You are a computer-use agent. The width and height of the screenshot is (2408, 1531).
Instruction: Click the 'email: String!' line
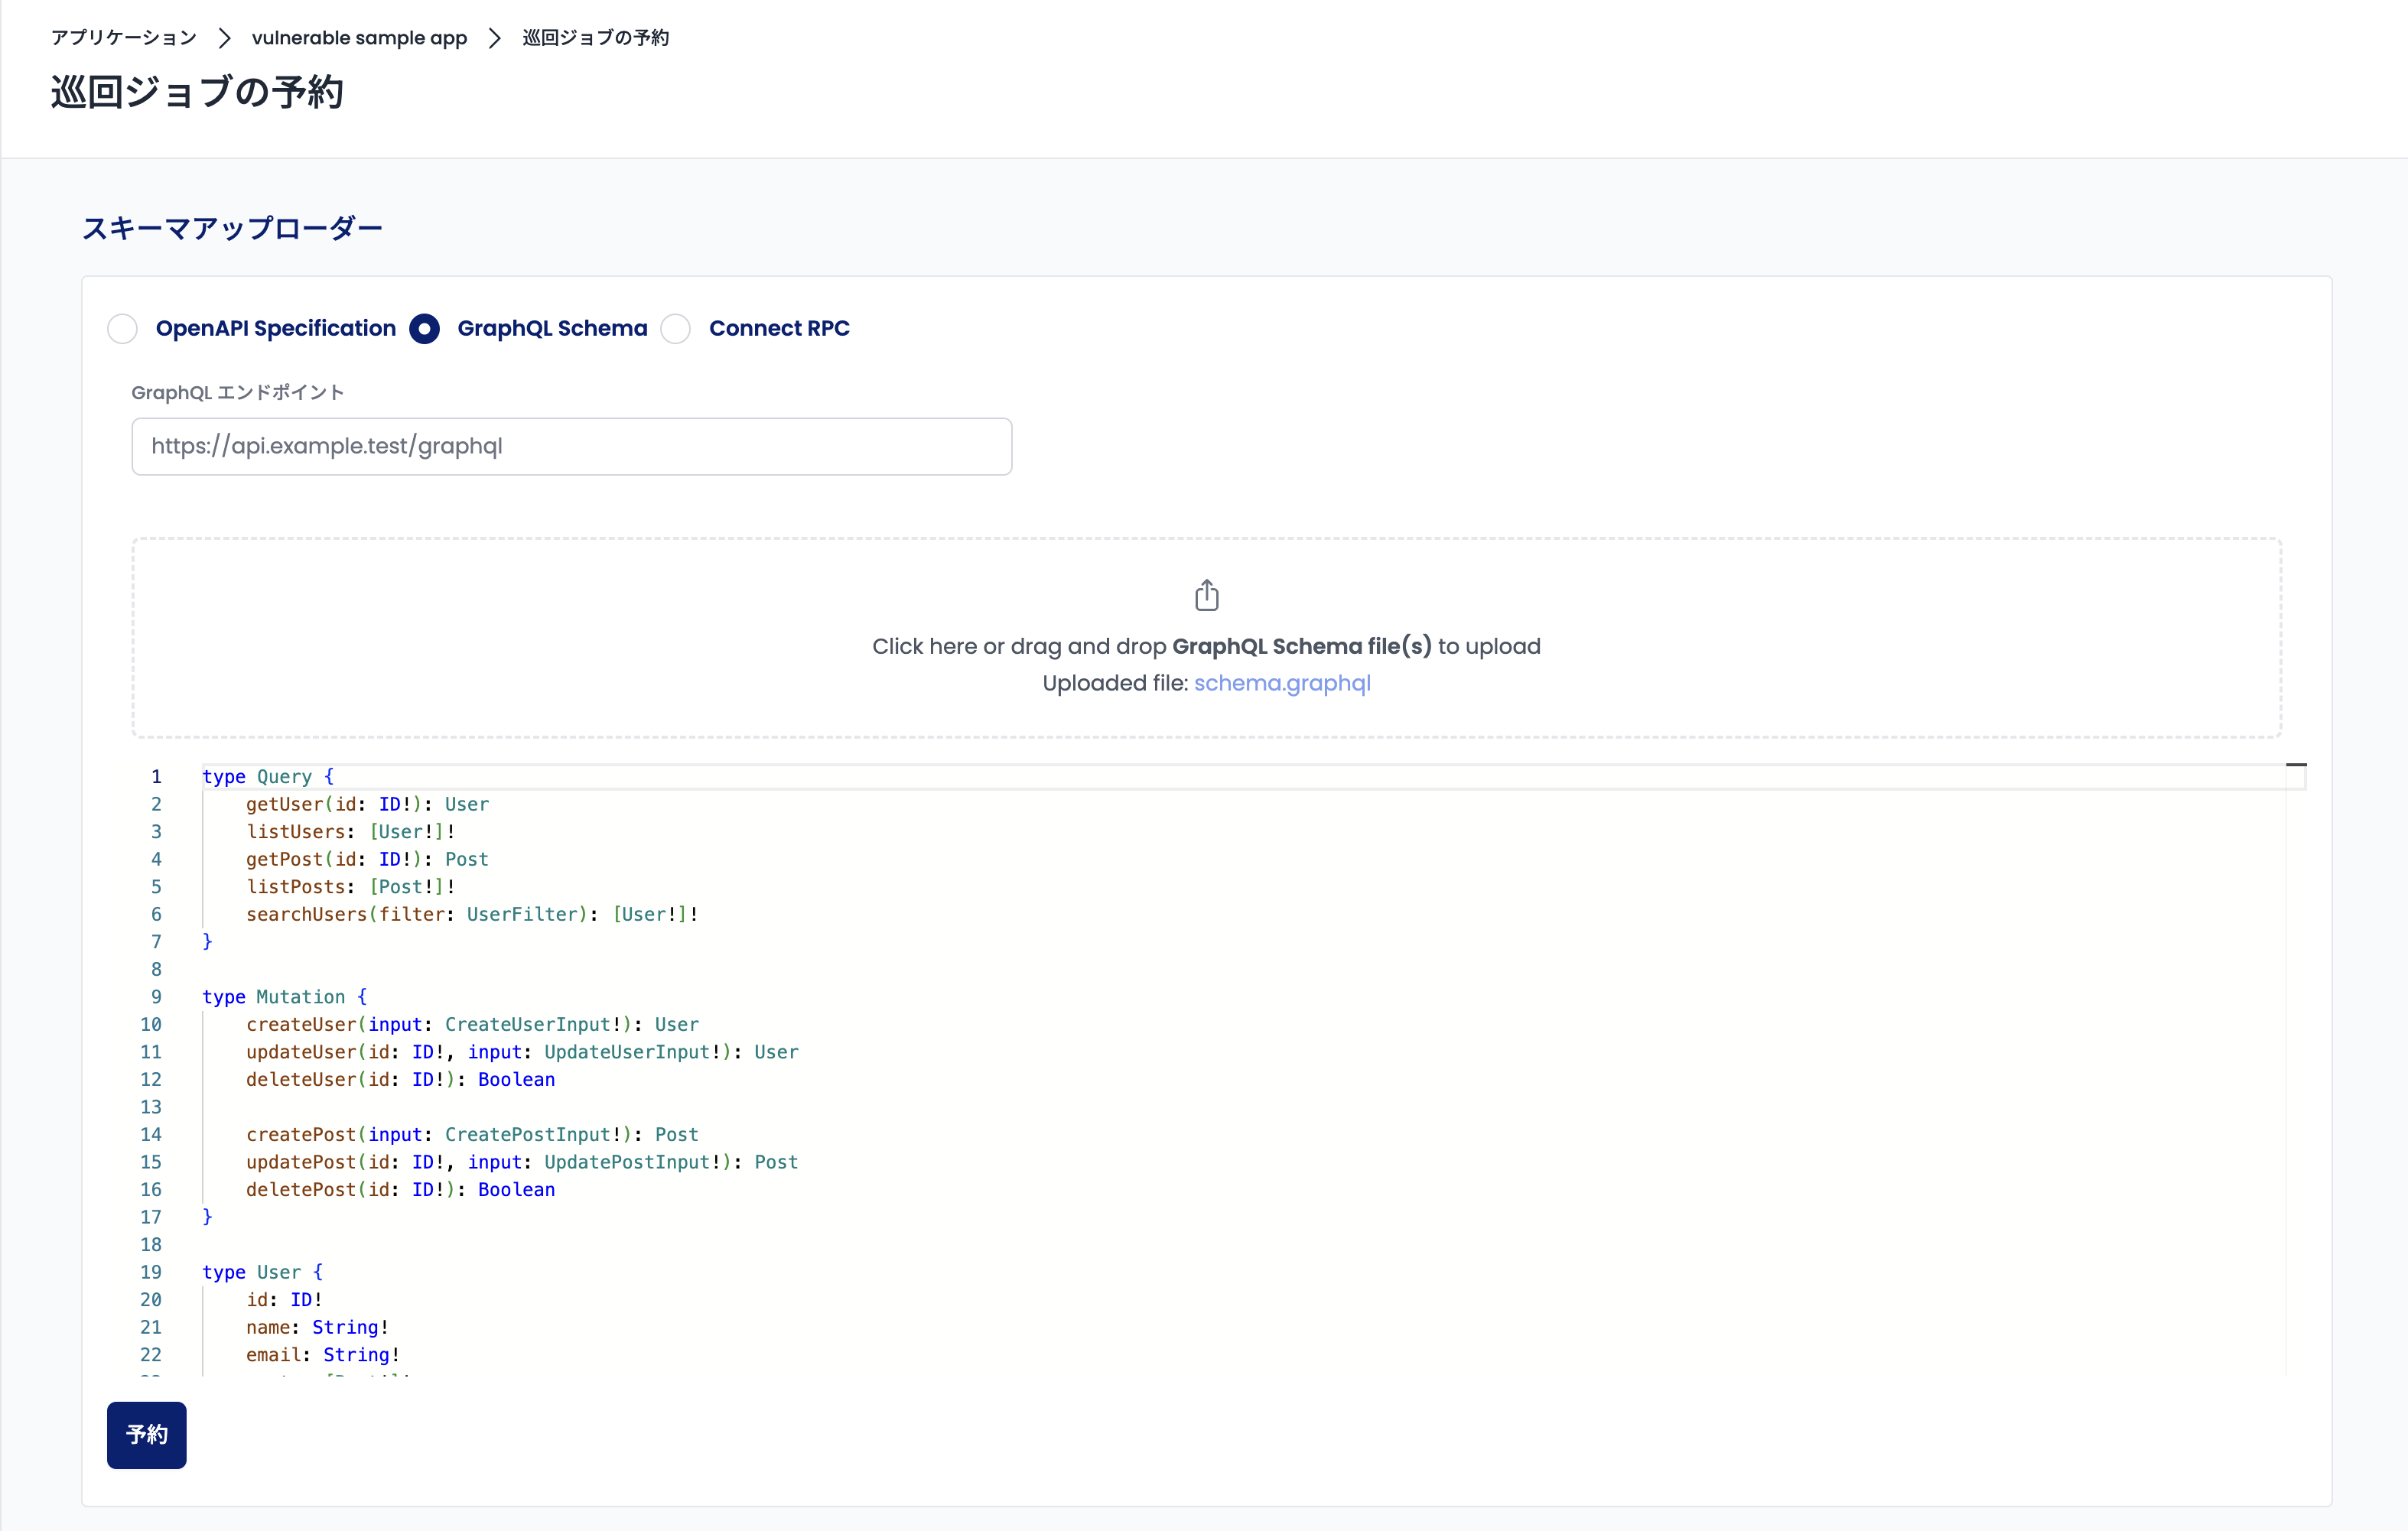pos(323,1355)
